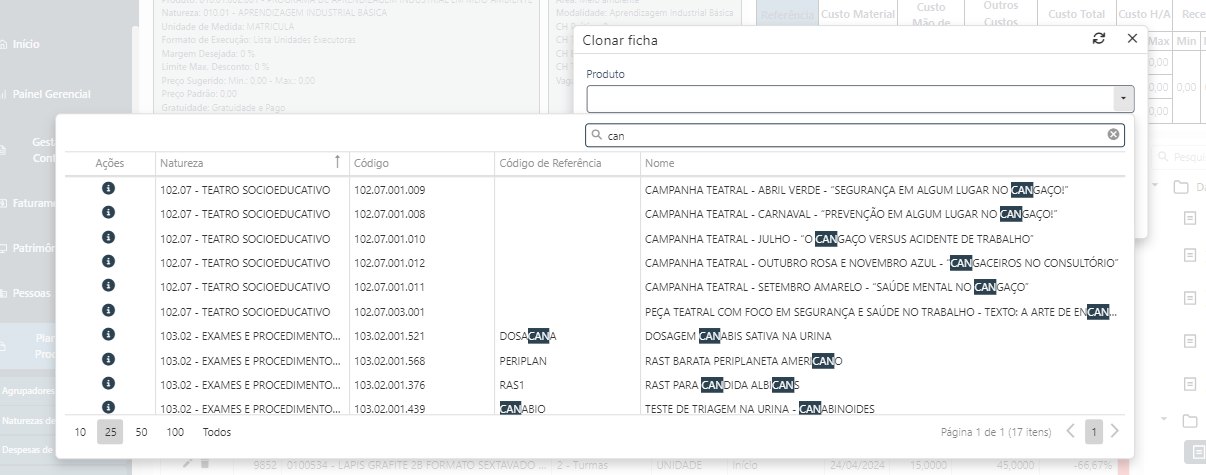Click Código de Referência column header
1206x475 pixels.
(550, 163)
